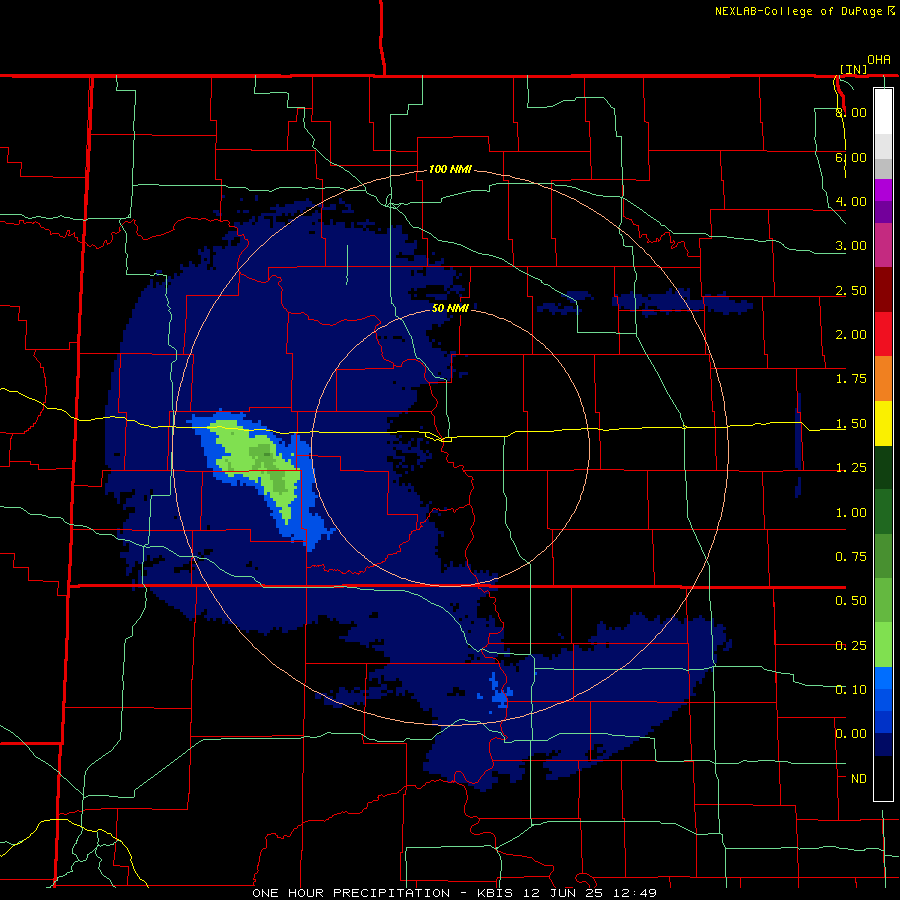Click the 0.75 legend value
The height and width of the screenshot is (900, 900).
[851, 557]
